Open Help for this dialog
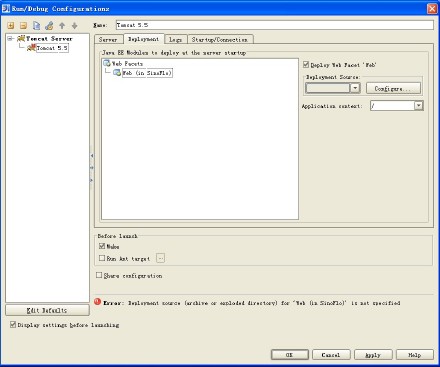The height and width of the screenshot is (367, 440). (415, 355)
